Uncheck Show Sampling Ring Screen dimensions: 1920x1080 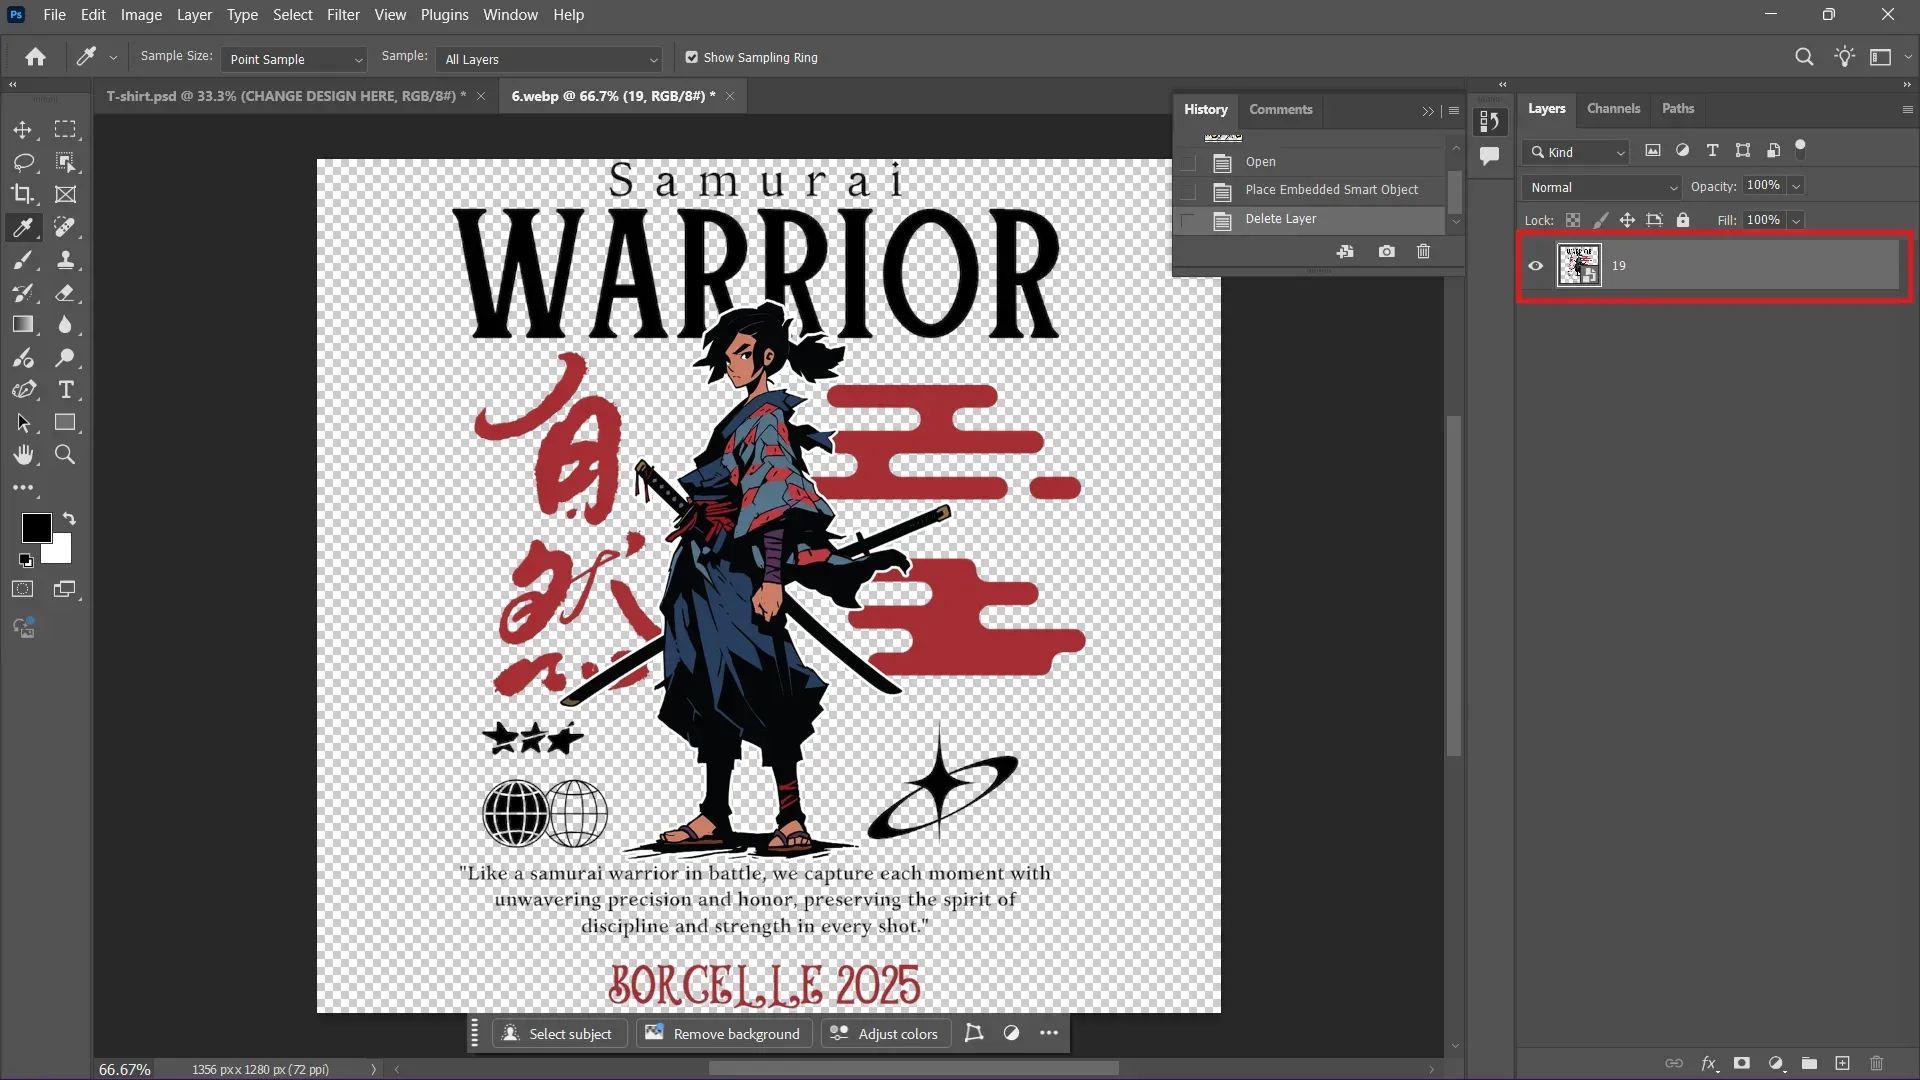click(x=693, y=57)
